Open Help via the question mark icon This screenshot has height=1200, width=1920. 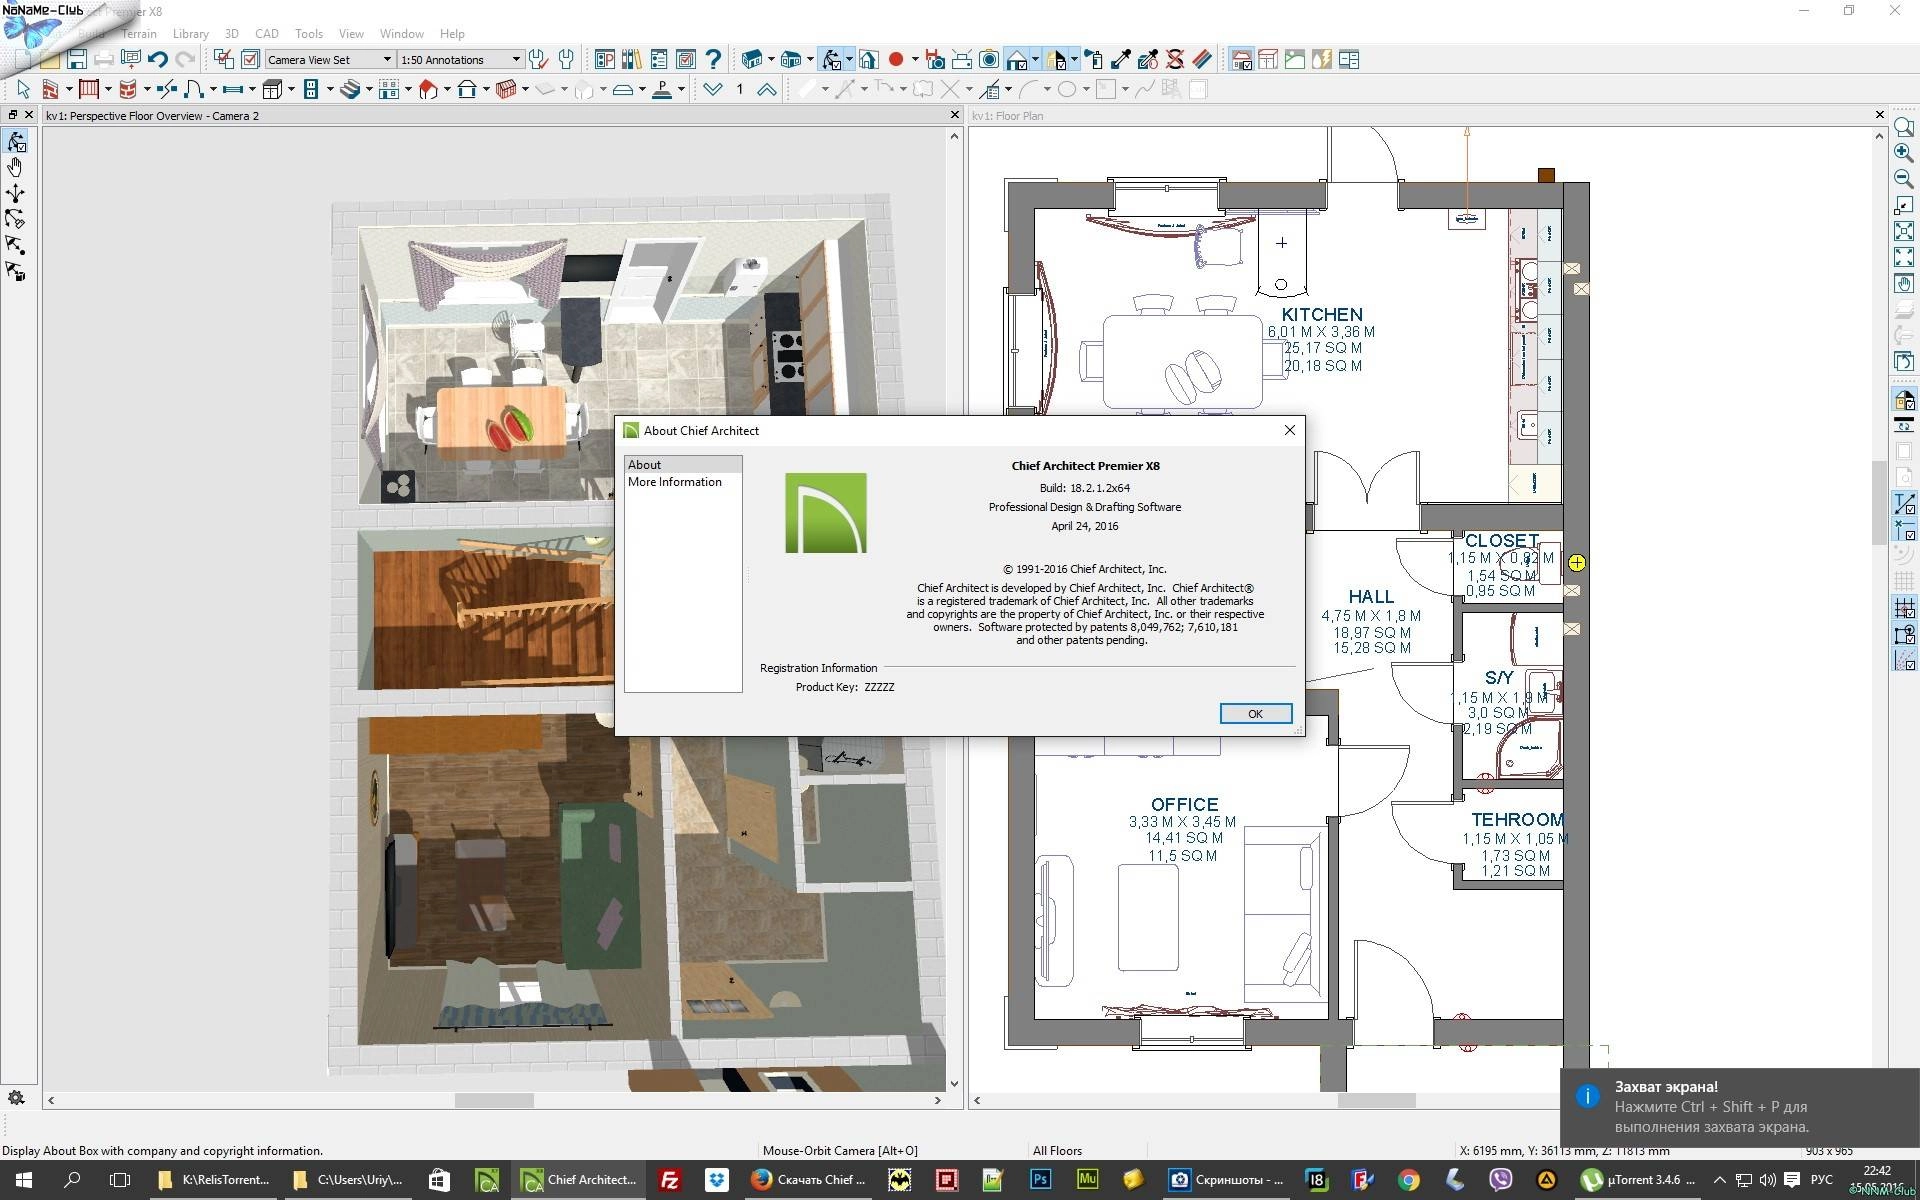pyautogui.click(x=713, y=60)
